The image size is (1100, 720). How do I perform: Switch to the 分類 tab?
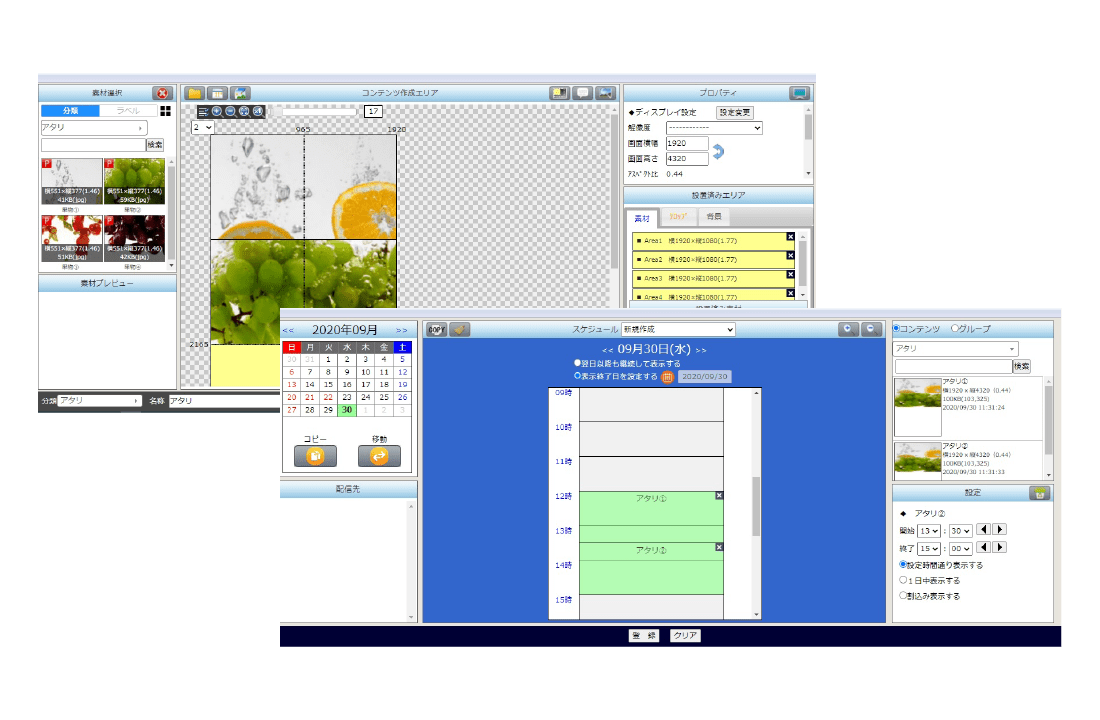pyautogui.click(x=70, y=111)
